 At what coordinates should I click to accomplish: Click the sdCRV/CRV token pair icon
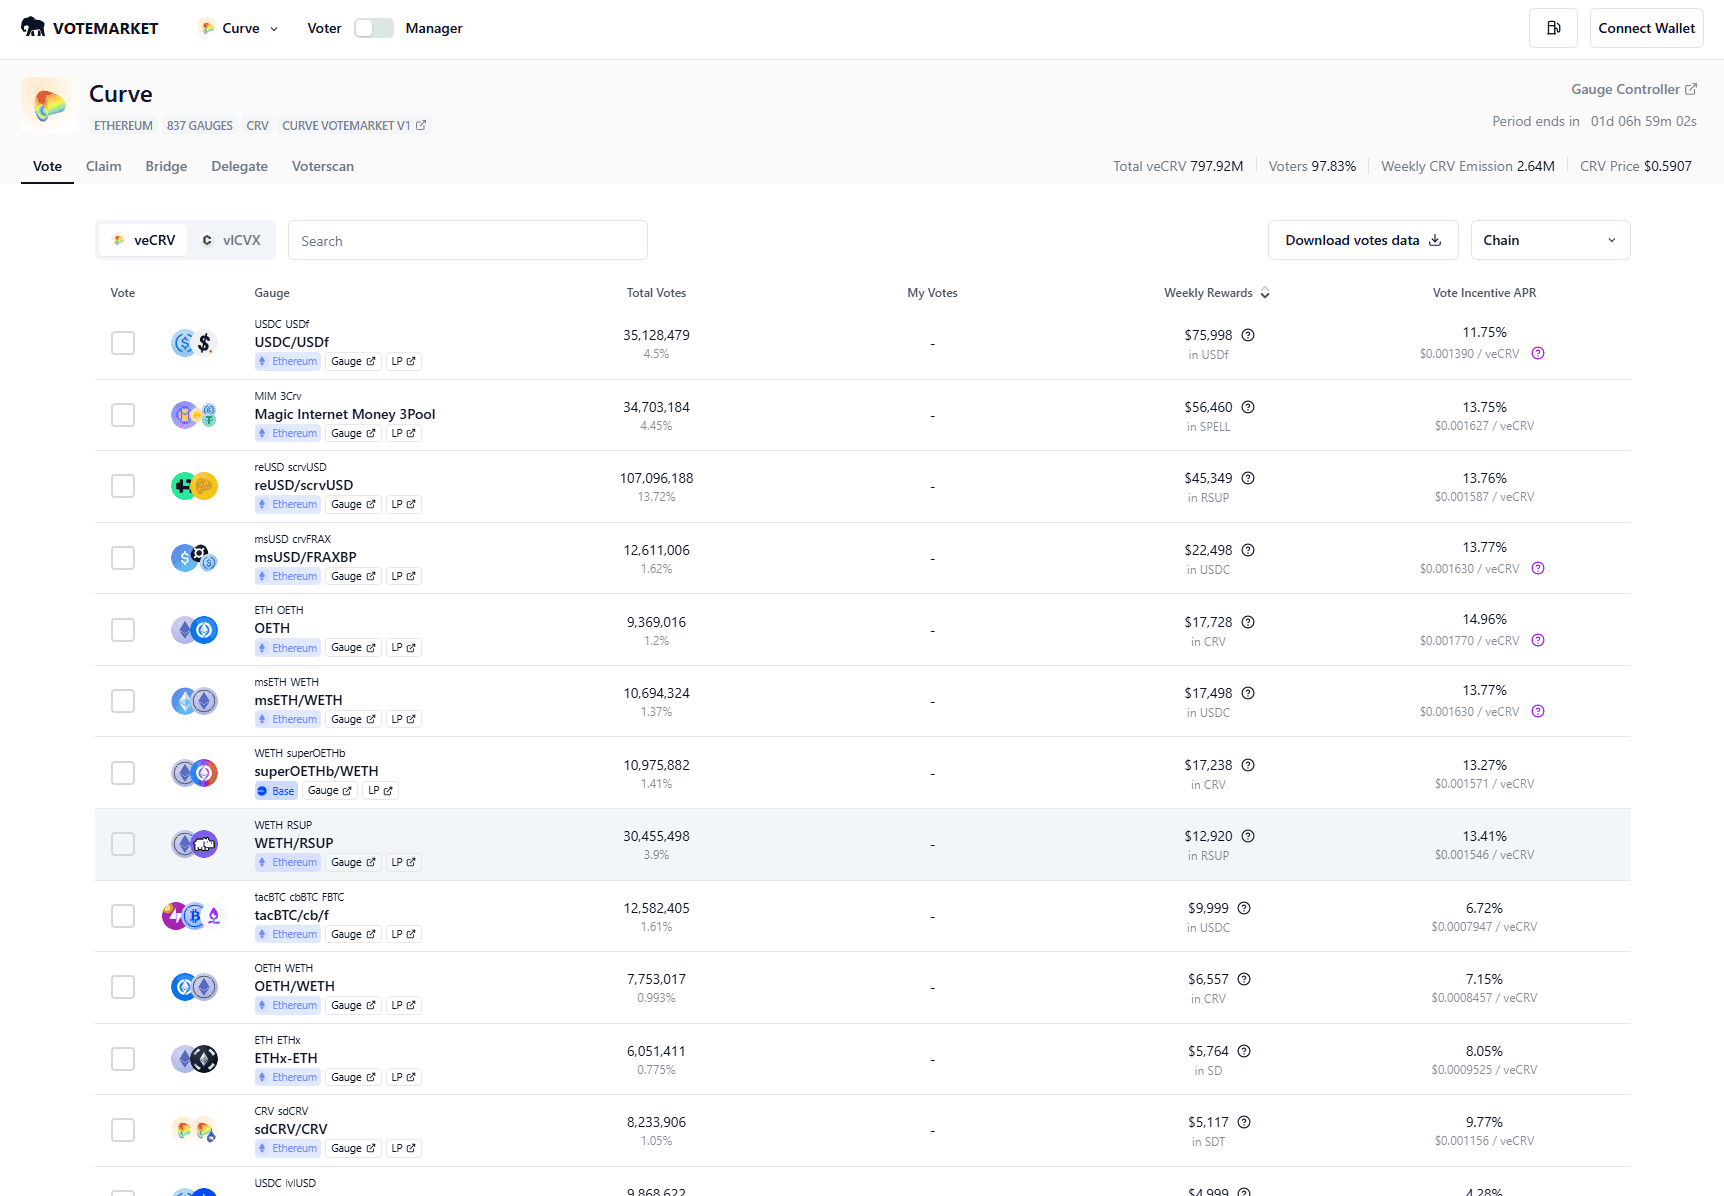click(x=194, y=1130)
